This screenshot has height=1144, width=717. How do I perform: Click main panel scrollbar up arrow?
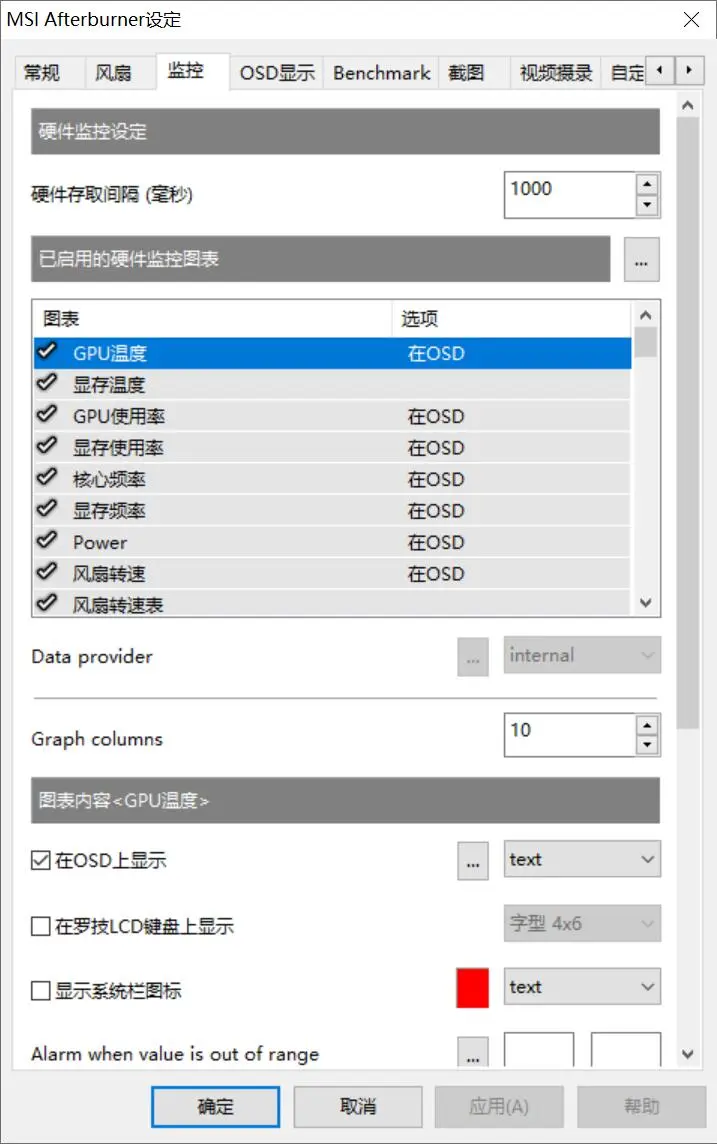tap(687, 106)
